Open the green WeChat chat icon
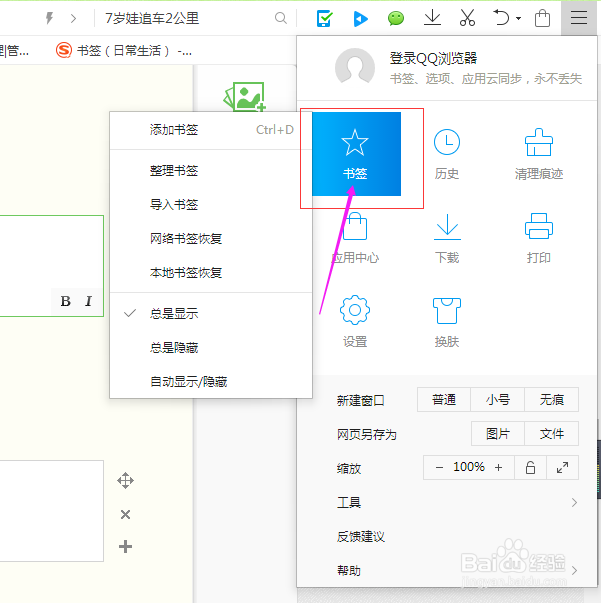The image size is (601, 603). [x=396, y=18]
